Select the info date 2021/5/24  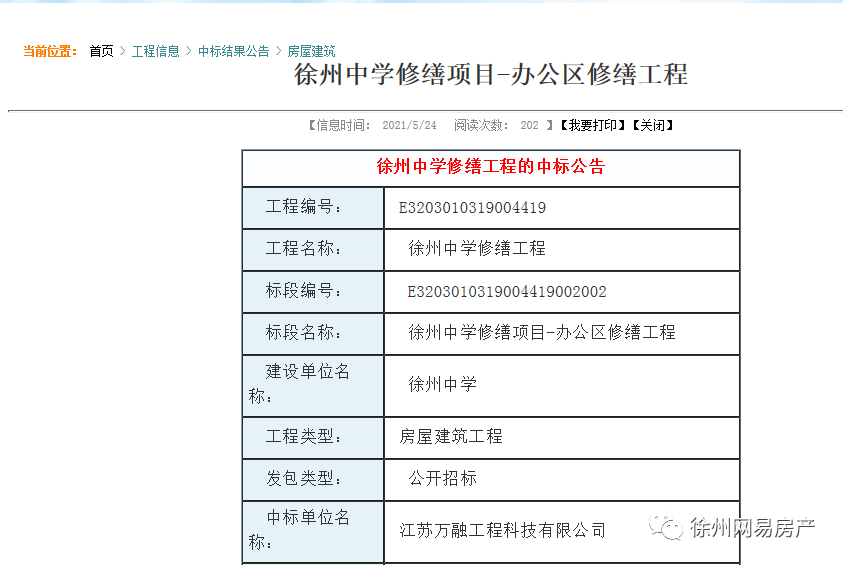pos(409,125)
